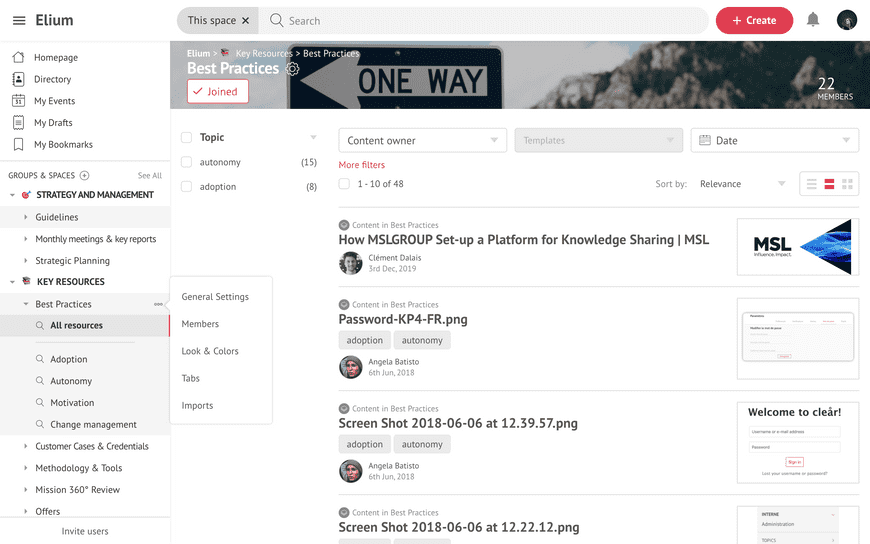The image size is (870, 544).
Task: Open the Homepage house icon
Action: coord(18,57)
